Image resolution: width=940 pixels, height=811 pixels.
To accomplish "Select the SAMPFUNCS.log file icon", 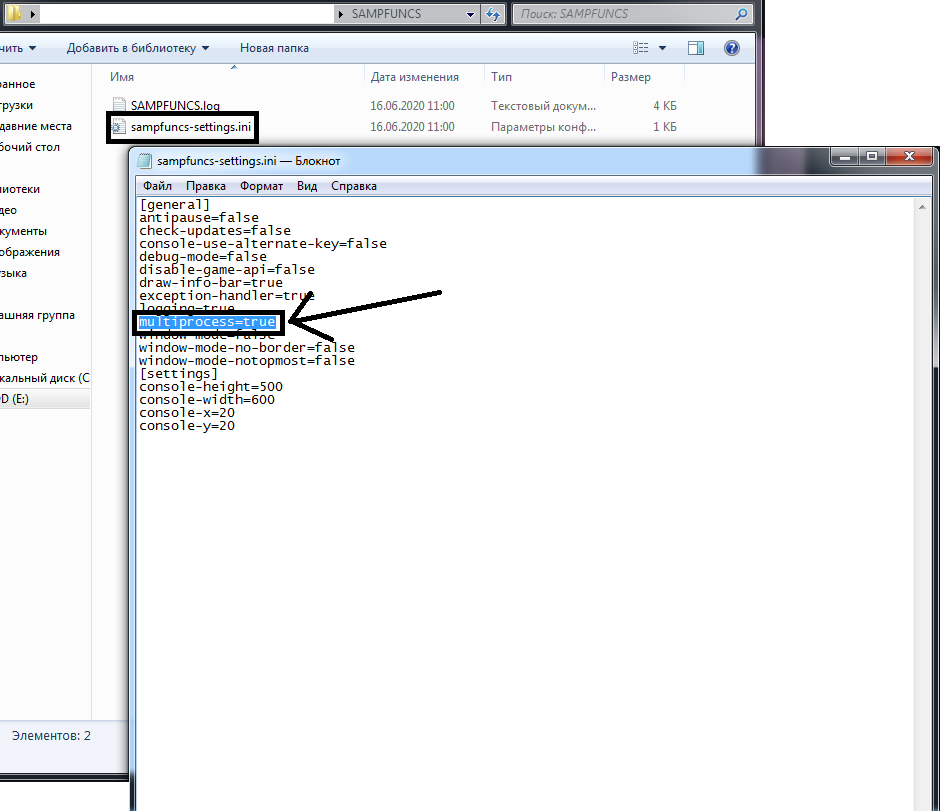I will pos(119,105).
